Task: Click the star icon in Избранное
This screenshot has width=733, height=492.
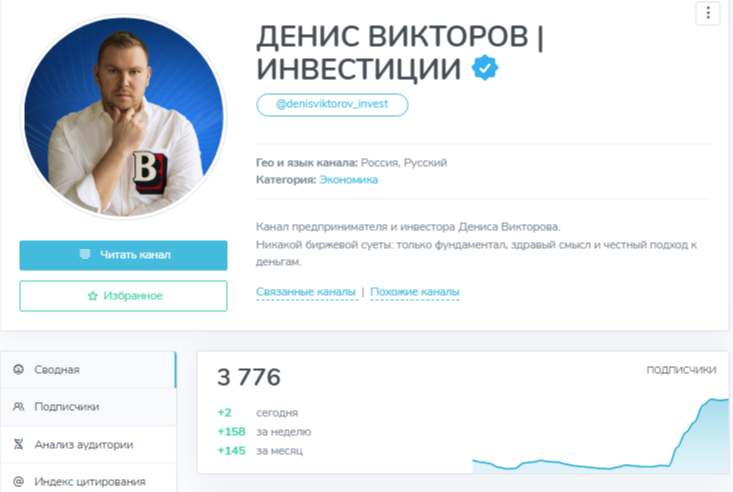Action: click(x=93, y=296)
